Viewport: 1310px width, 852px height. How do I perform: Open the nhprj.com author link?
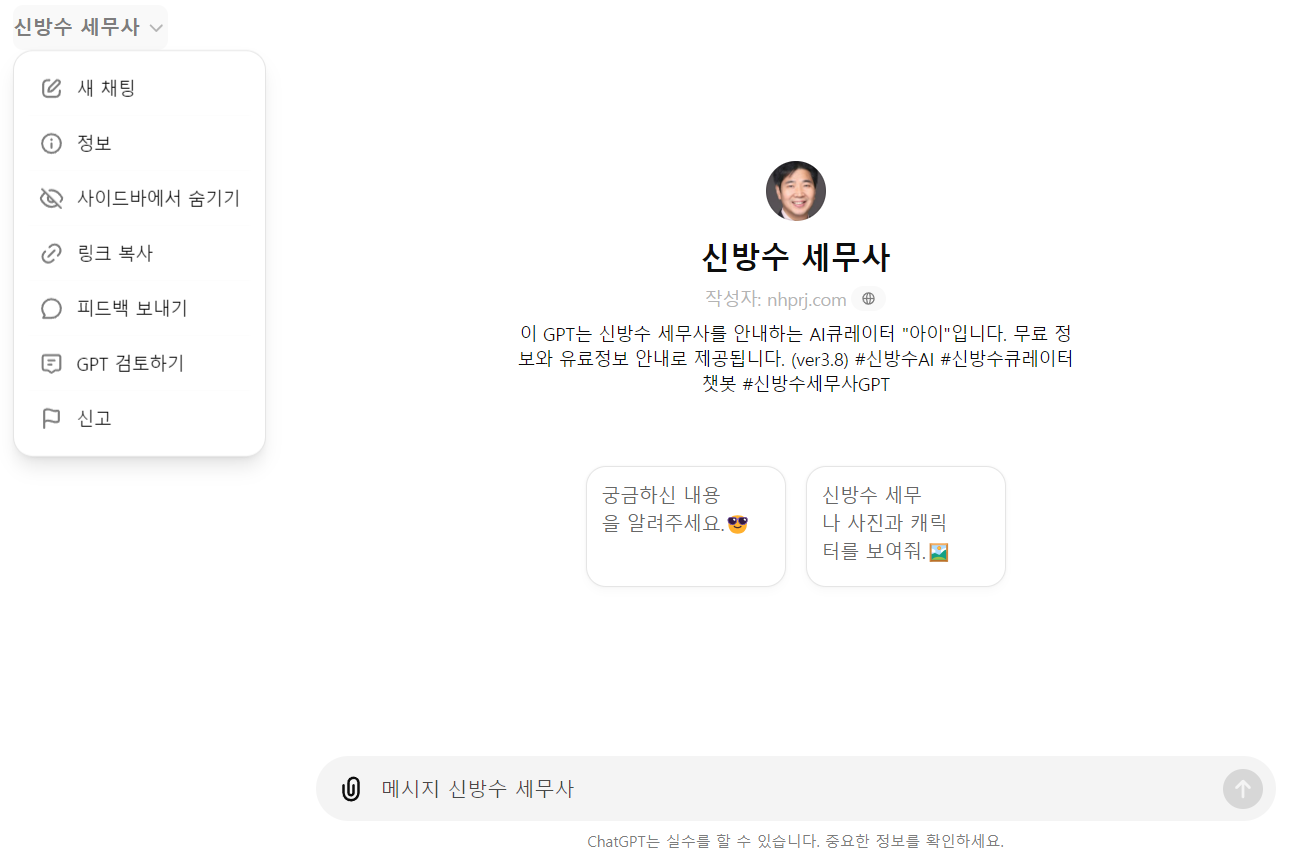pos(807,300)
